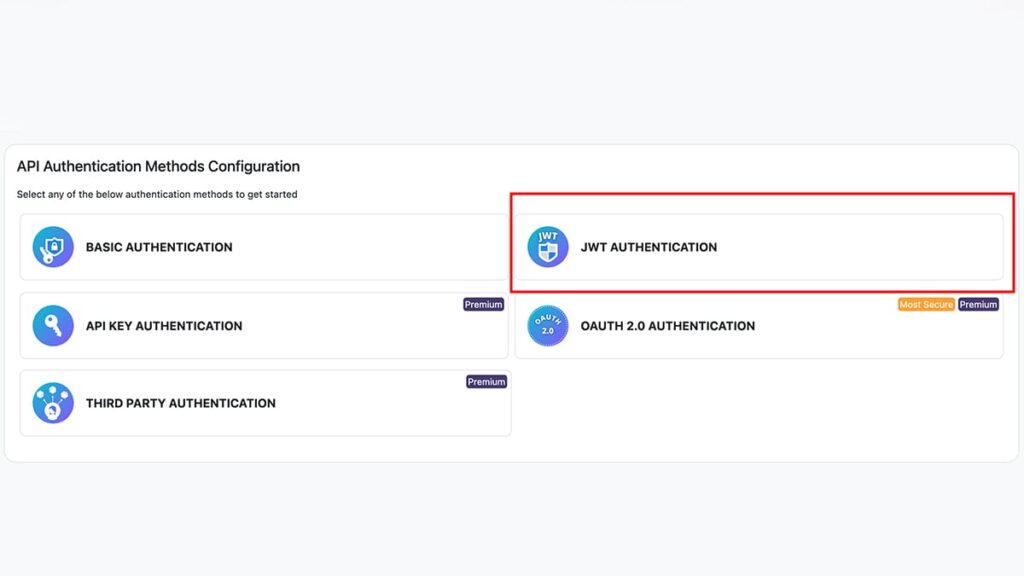Click the Basic Authentication shield icon
The height and width of the screenshot is (576, 1024).
click(53, 247)
